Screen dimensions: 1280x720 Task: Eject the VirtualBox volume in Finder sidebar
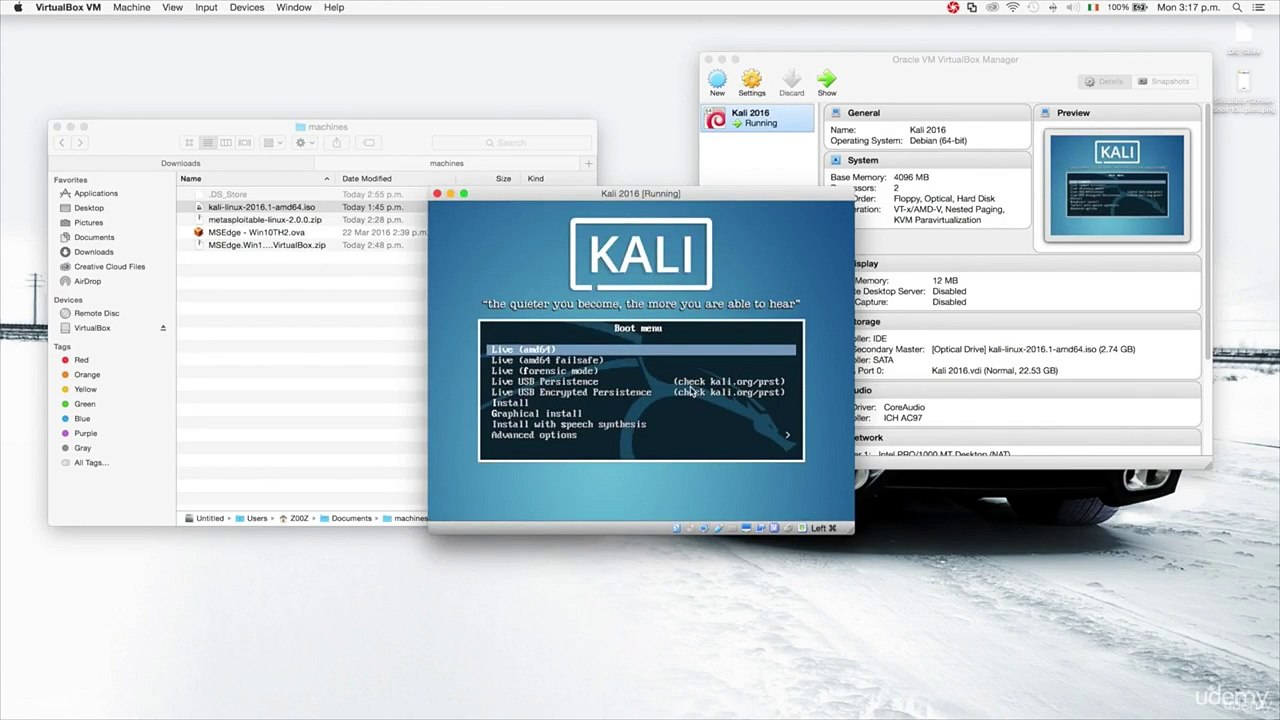(163, 328)
